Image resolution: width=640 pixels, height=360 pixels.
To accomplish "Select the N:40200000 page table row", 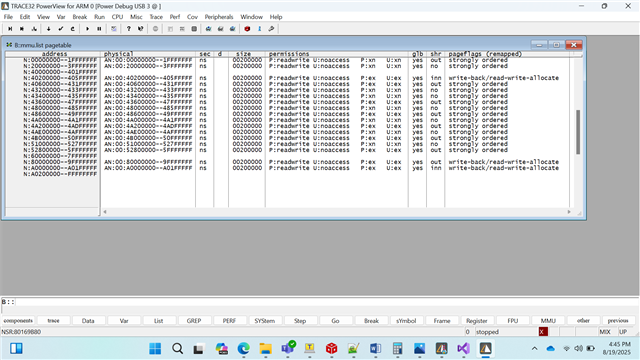I will (291, 78).
